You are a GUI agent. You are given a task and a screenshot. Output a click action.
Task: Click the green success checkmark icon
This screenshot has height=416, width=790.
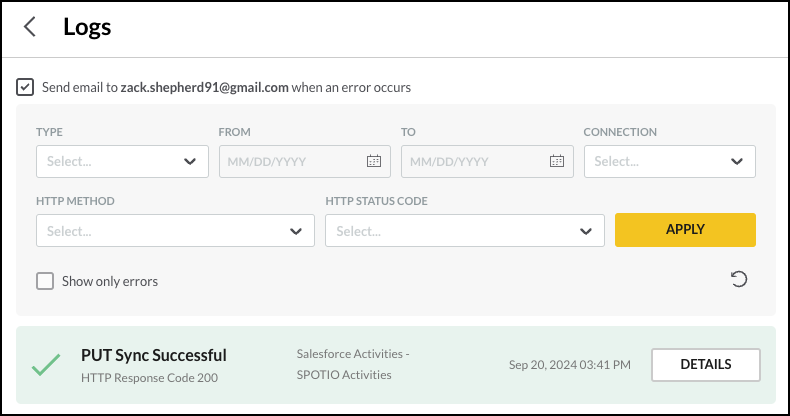click(46, 365)
